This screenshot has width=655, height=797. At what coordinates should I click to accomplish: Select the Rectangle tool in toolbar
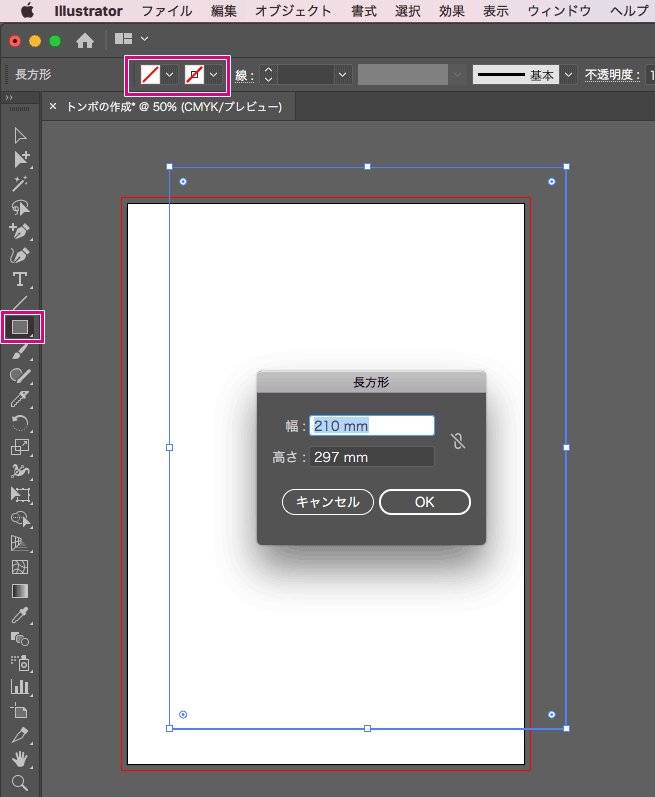pos(20,327)
